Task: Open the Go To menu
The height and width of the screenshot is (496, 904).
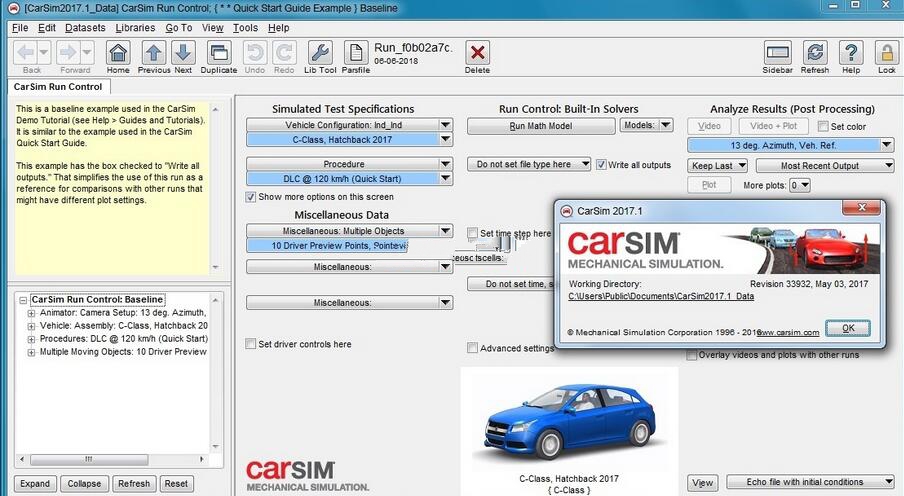Action: (x=179, y=28)
